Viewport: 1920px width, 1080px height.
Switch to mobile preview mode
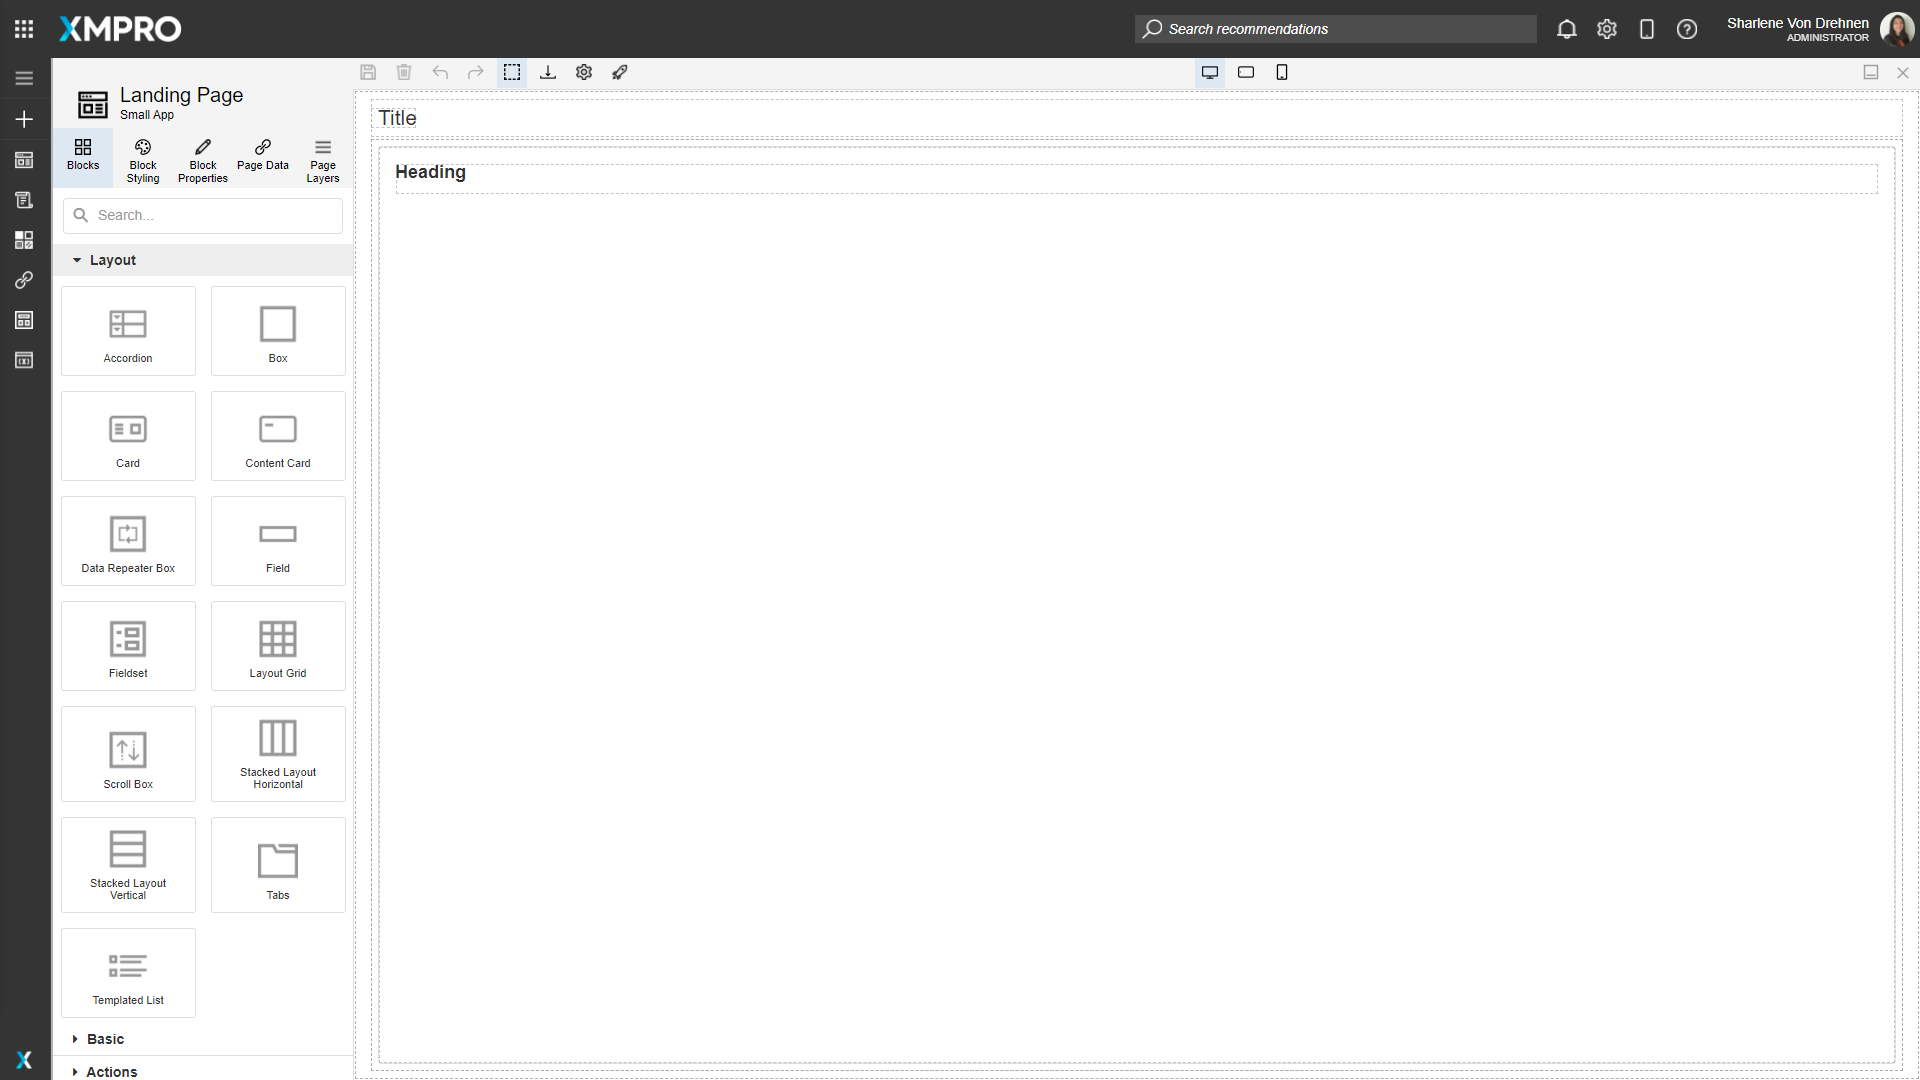click(1282, 72)
